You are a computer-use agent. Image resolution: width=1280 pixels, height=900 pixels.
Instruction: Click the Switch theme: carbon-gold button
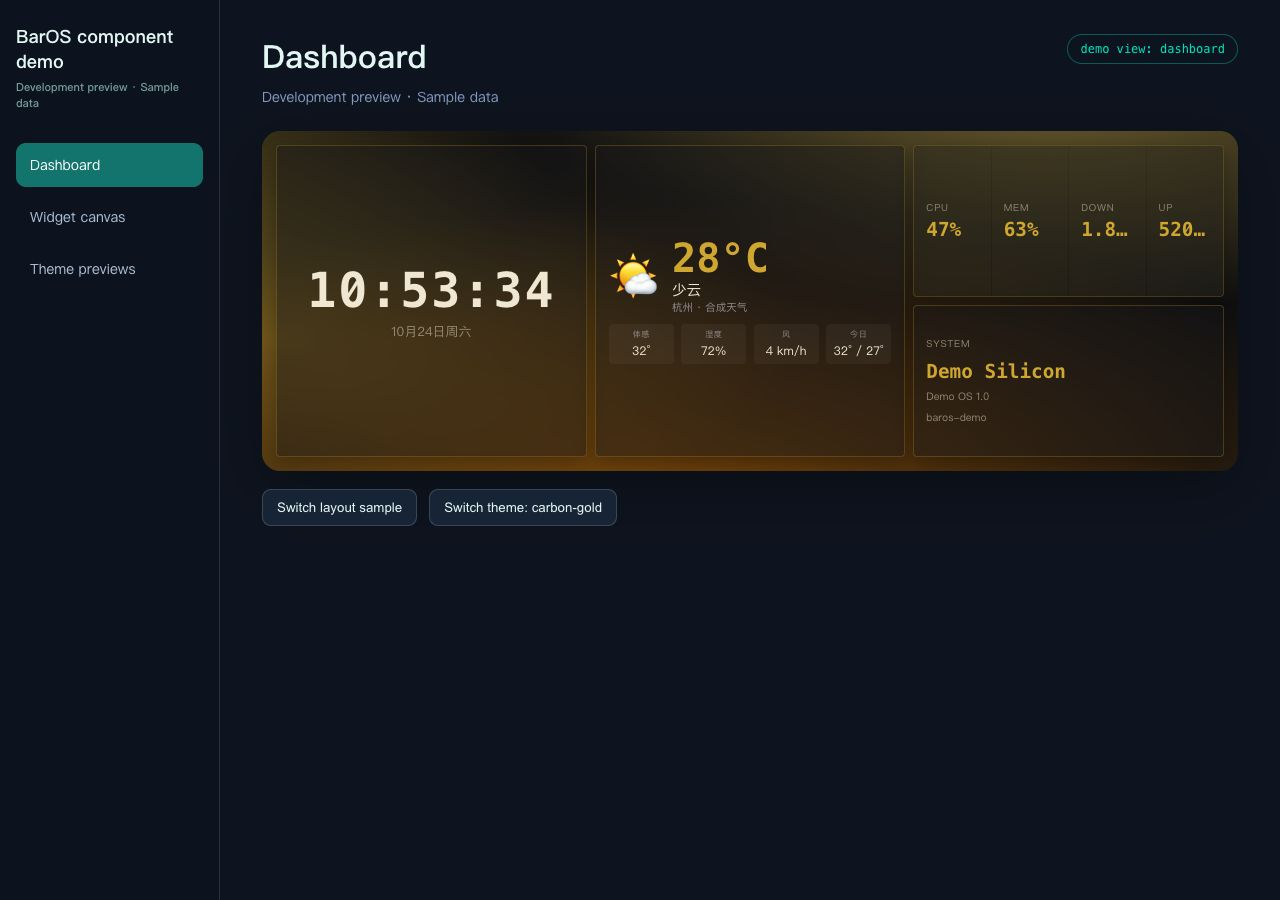click(523, 507)
